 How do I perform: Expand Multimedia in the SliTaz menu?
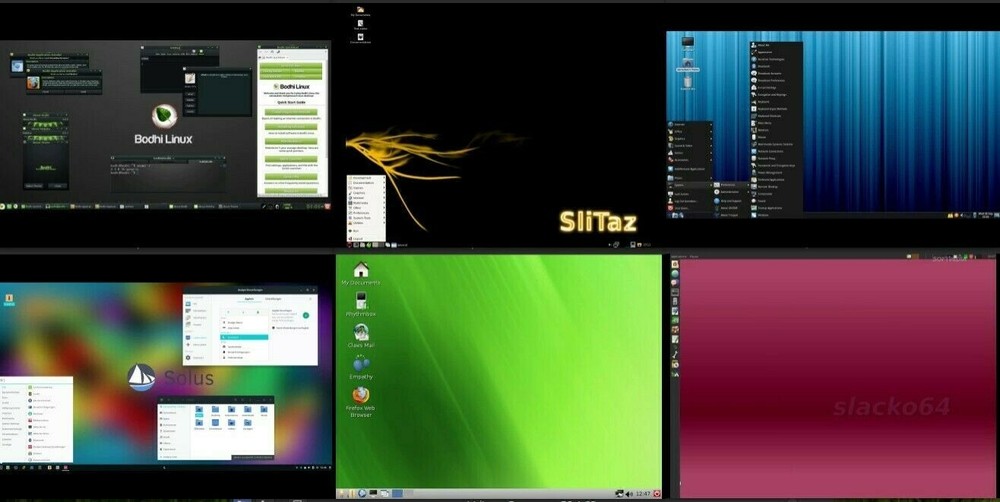click(367, 203)
